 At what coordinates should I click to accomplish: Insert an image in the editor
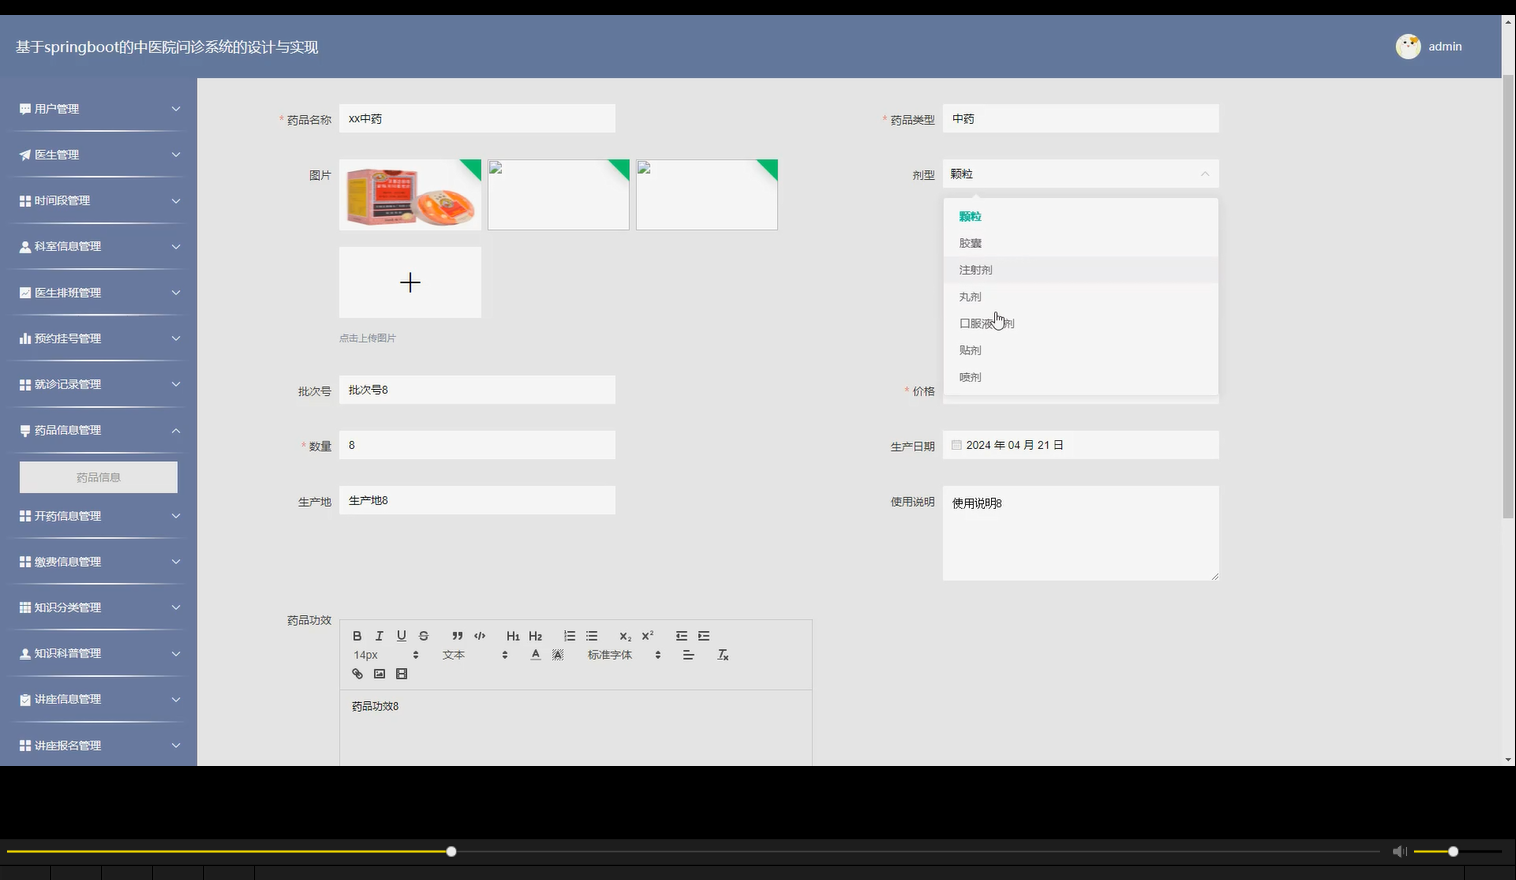[x=379, y=674]
